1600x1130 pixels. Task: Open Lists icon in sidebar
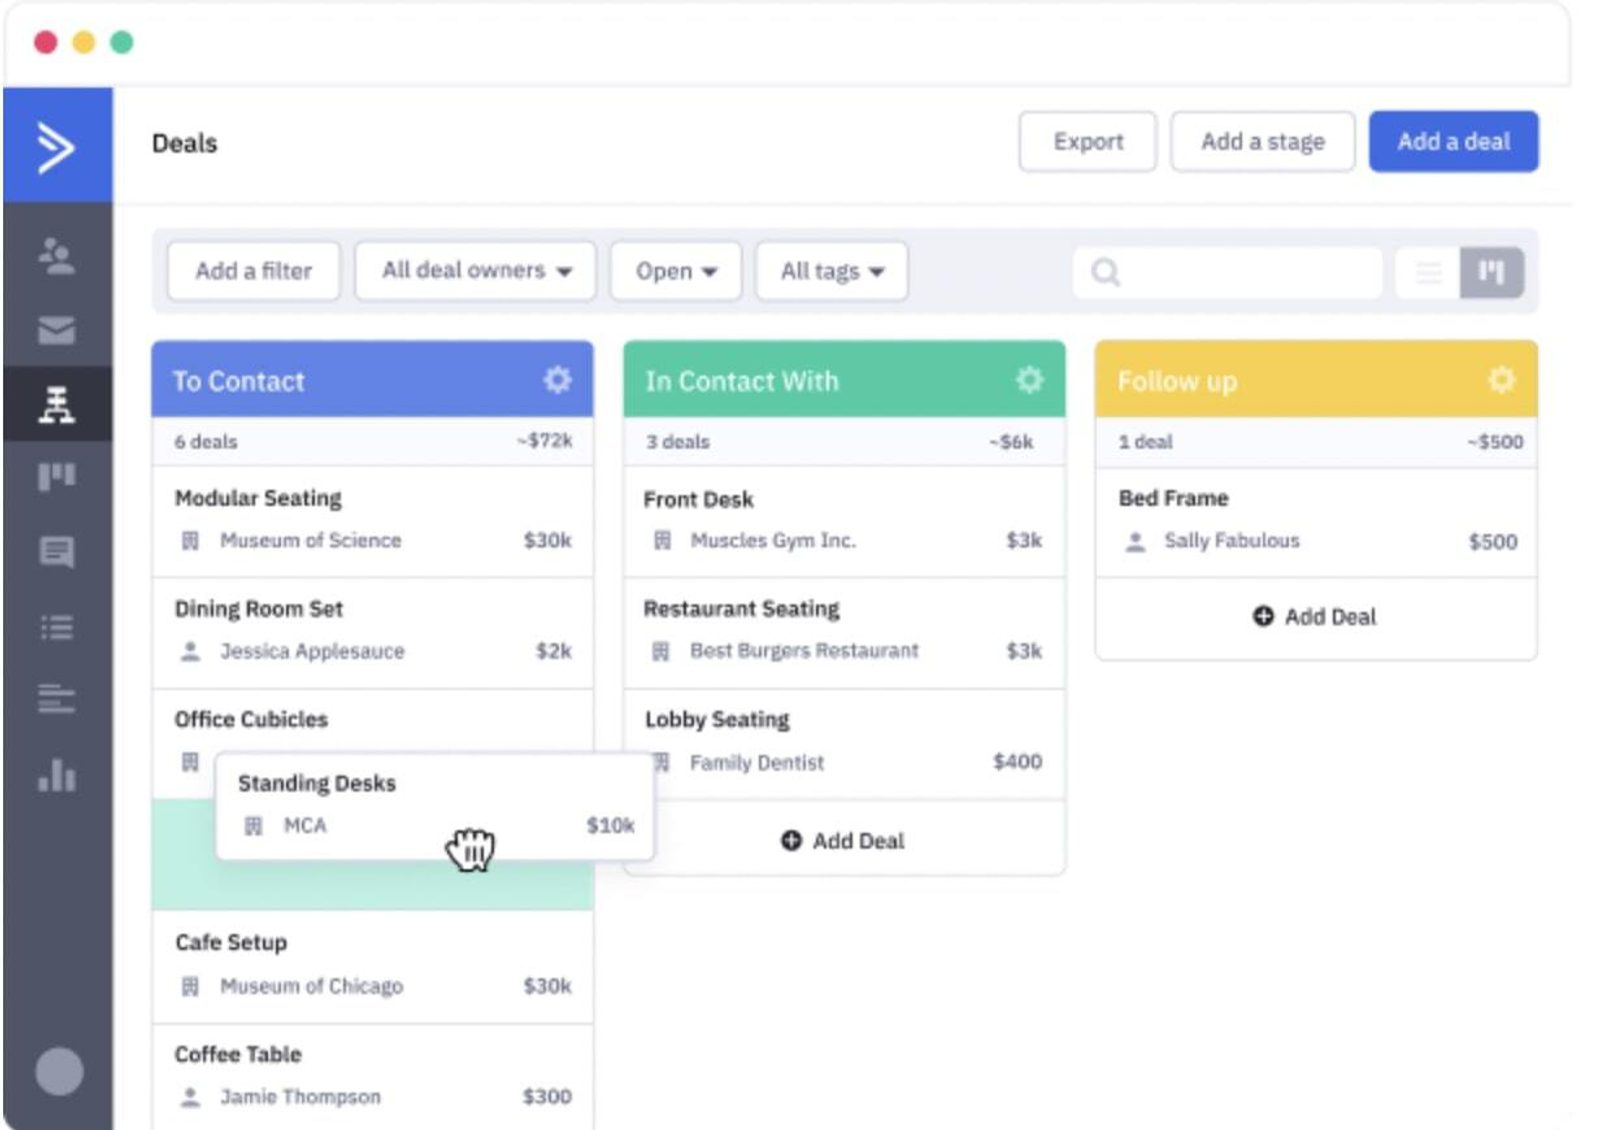(x=56, y=627)
